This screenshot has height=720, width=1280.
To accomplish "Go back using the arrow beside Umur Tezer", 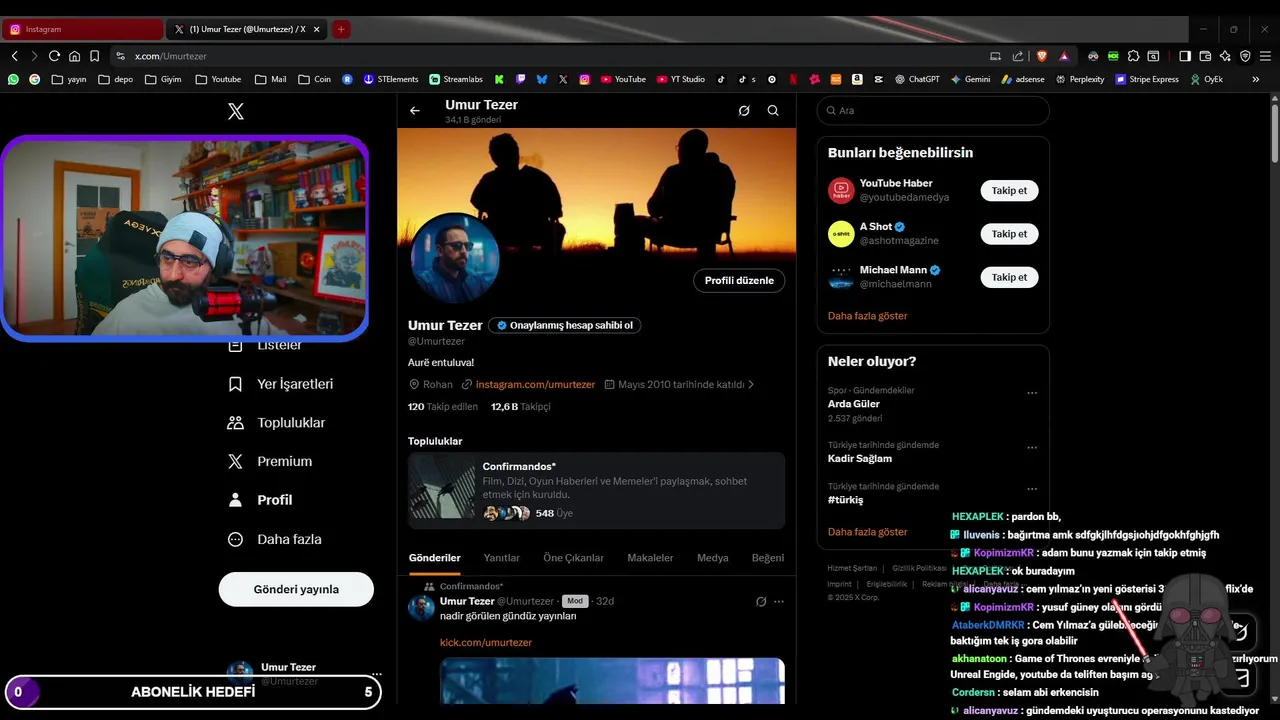I will pyautogui.click(x=415, y=111).
